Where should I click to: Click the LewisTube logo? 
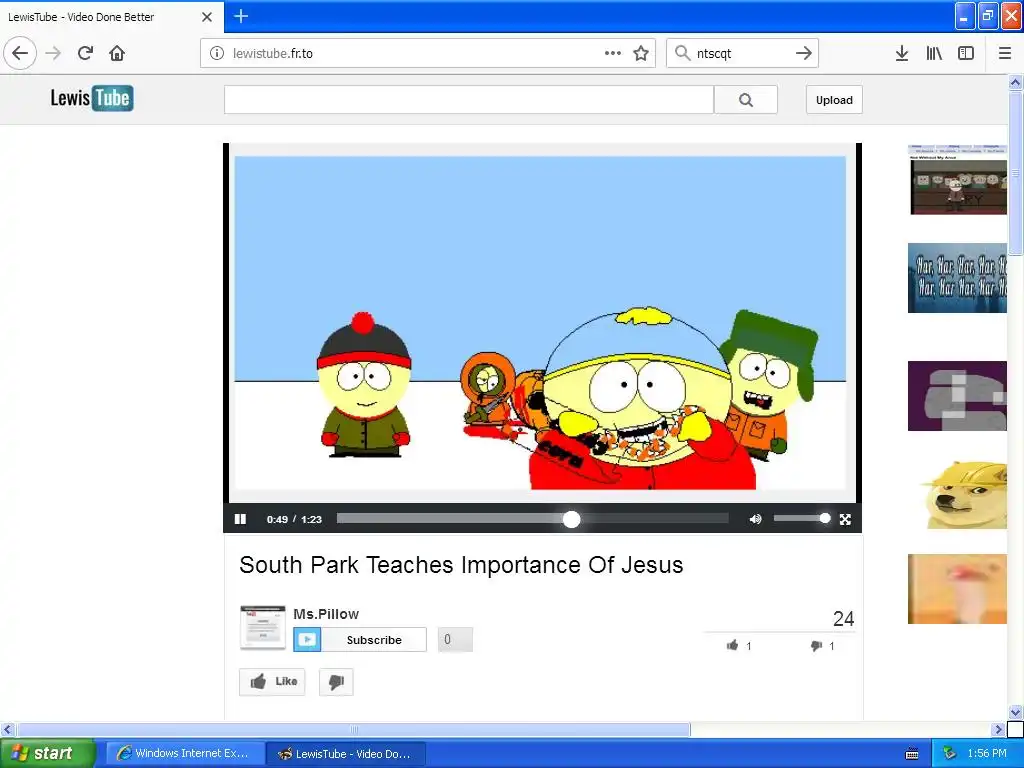tap(92, 98)
